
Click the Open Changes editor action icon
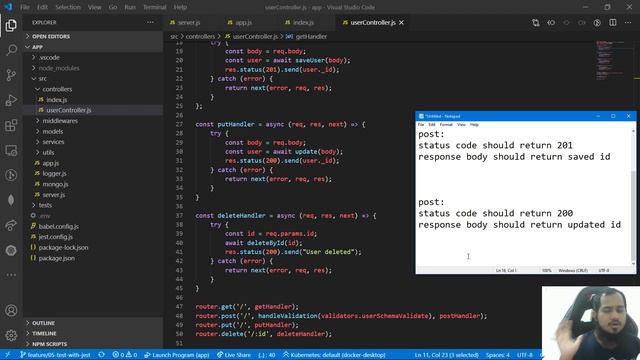536,23
